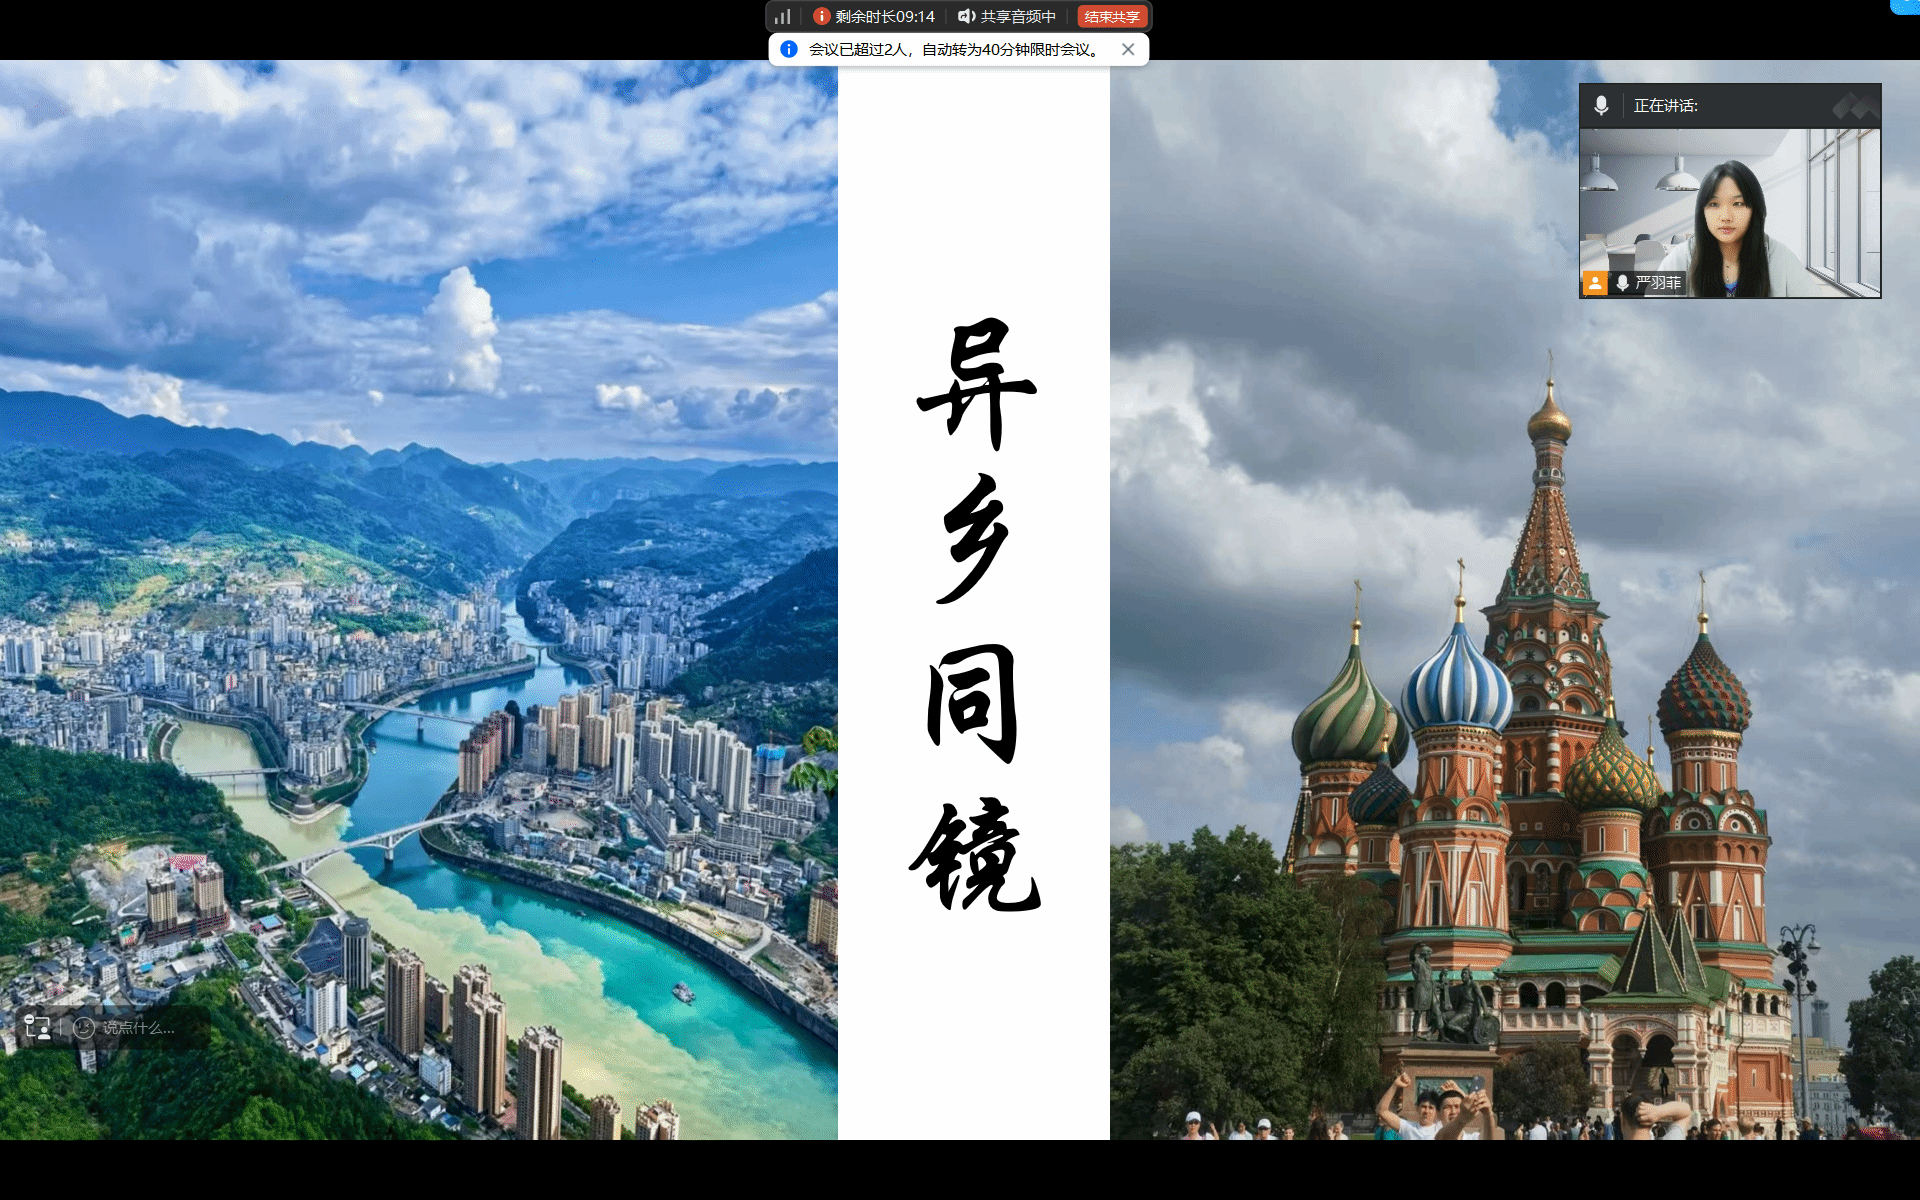Dismiss the 40-minute meeting limit notification

[1128, 49]
